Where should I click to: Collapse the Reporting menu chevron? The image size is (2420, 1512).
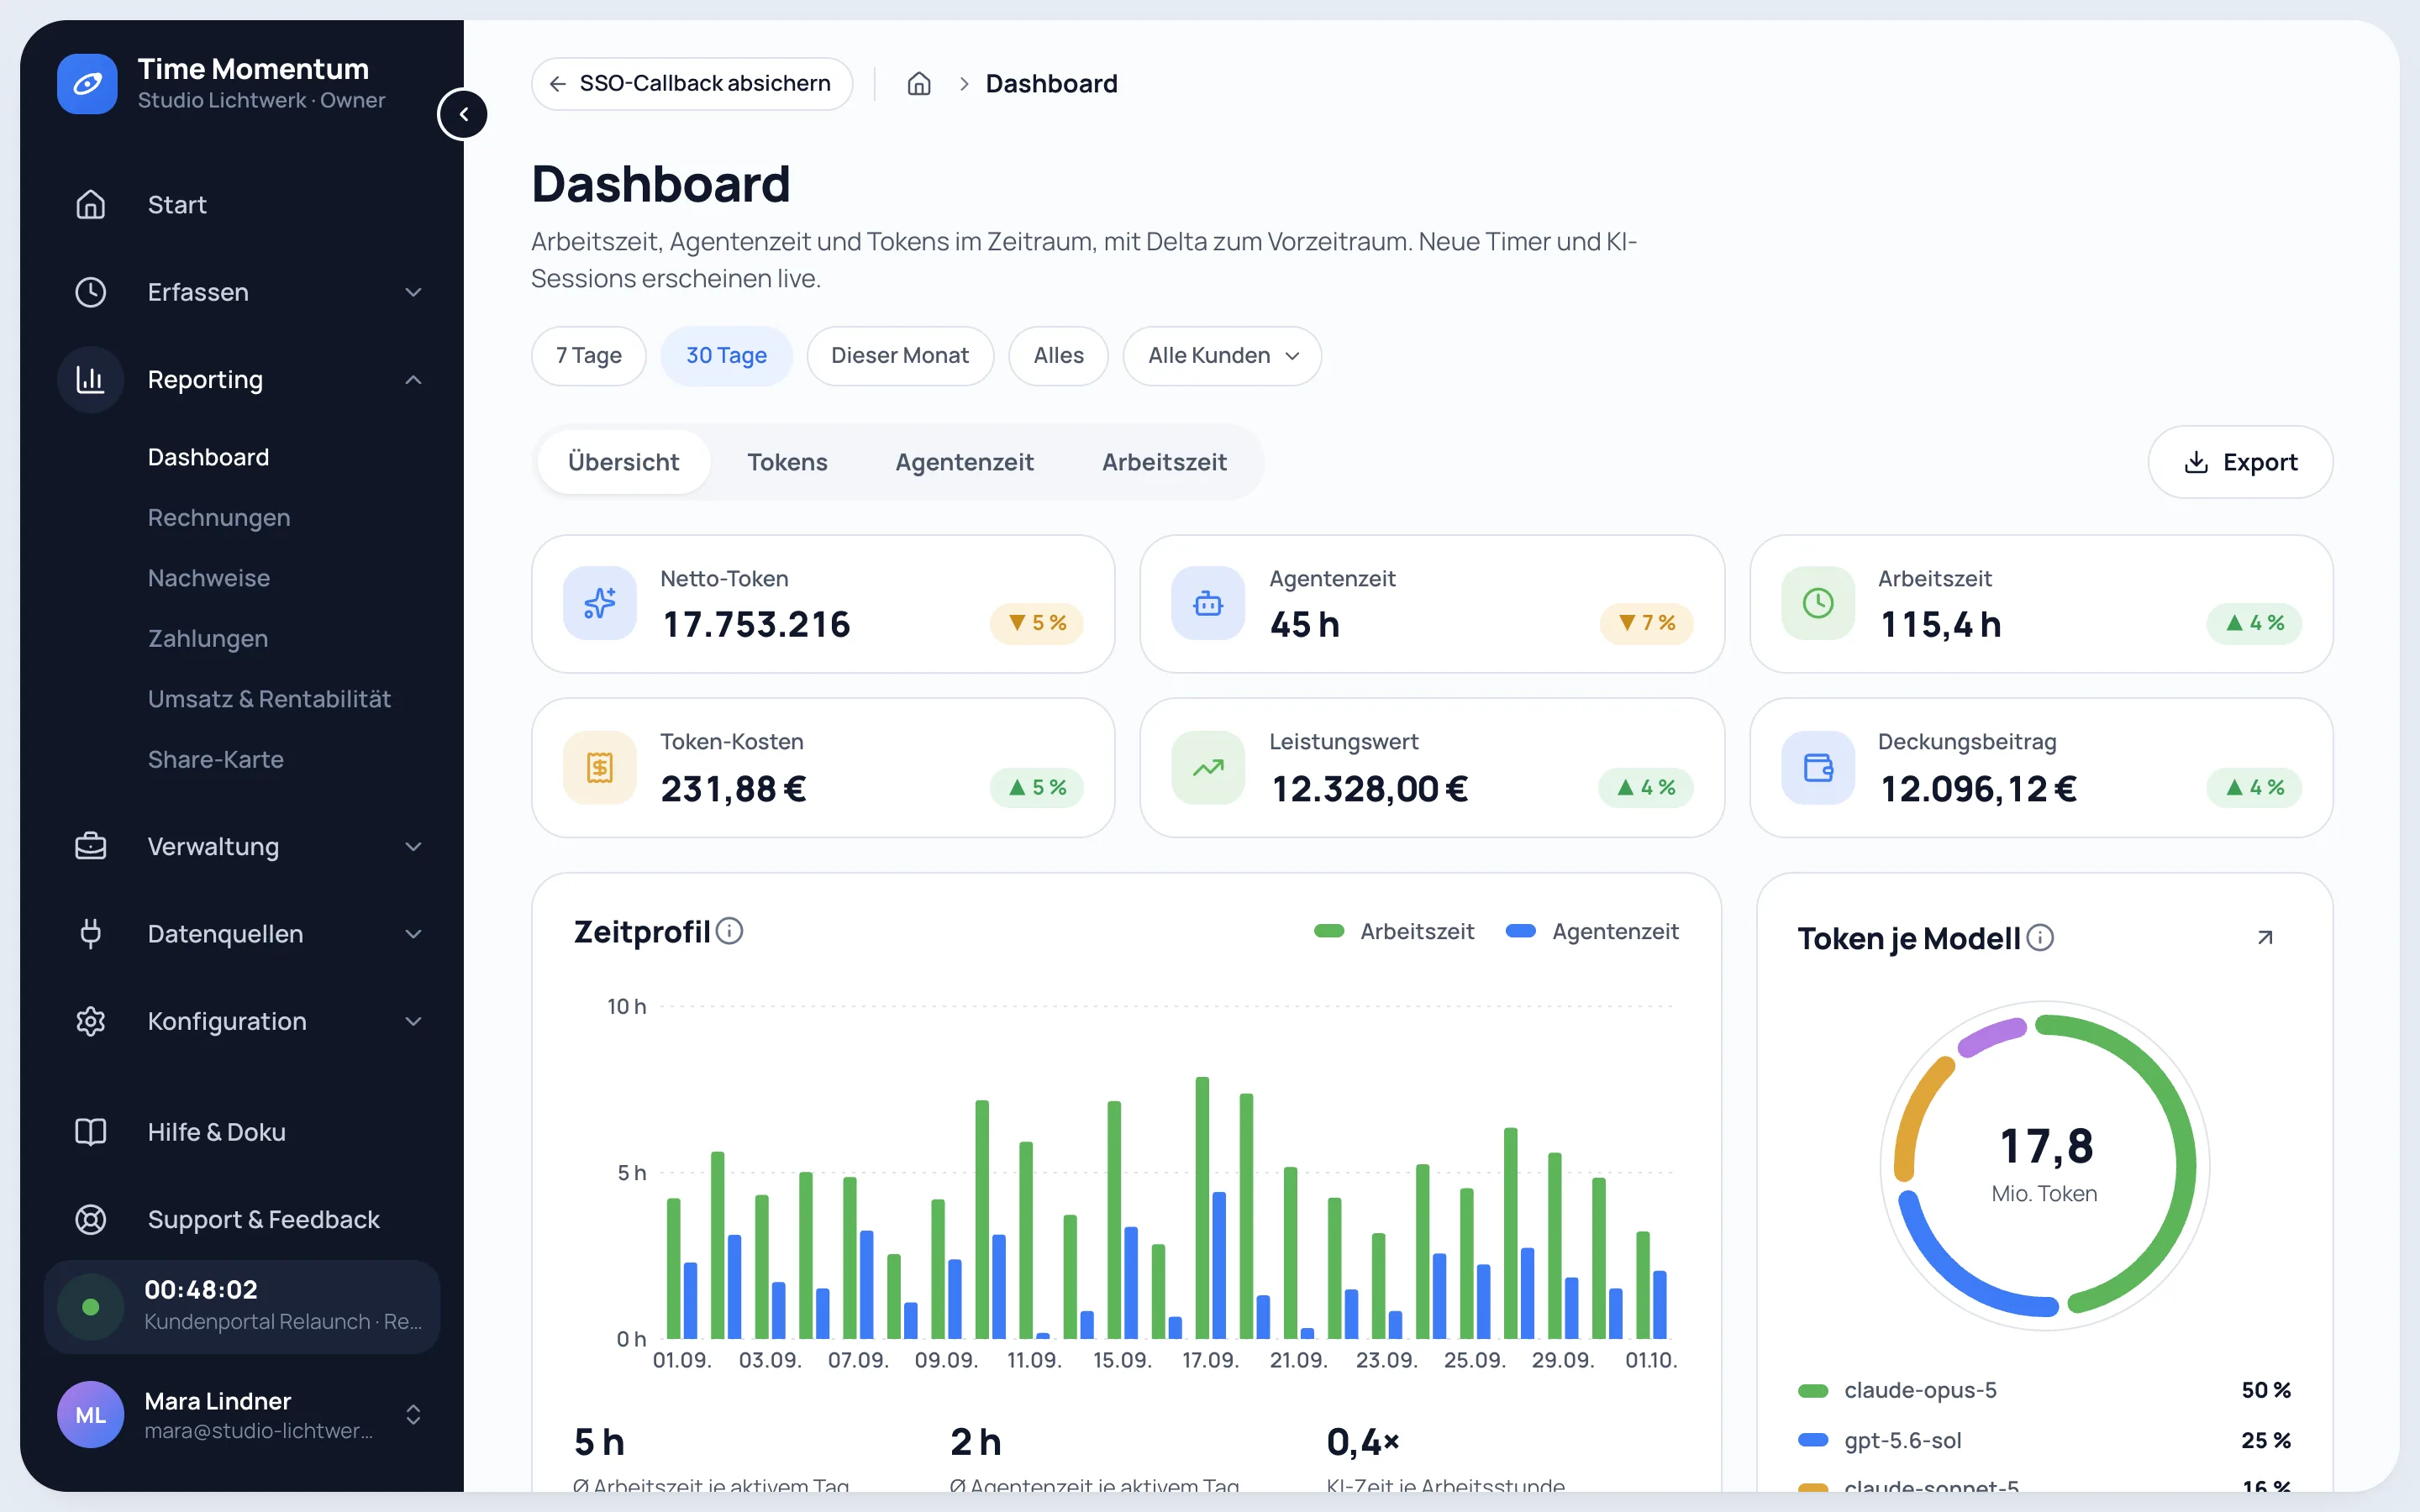pos(413,379)
